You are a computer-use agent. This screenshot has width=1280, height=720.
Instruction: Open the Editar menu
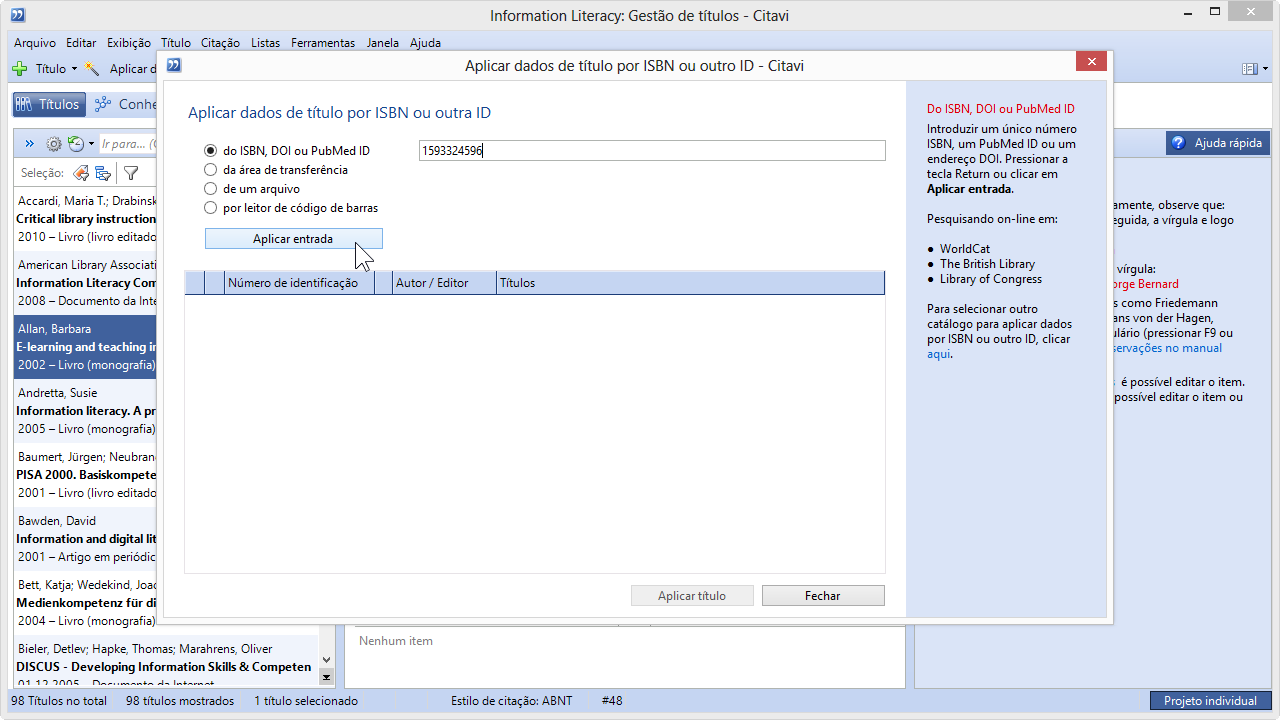click(x=81, y=43)
